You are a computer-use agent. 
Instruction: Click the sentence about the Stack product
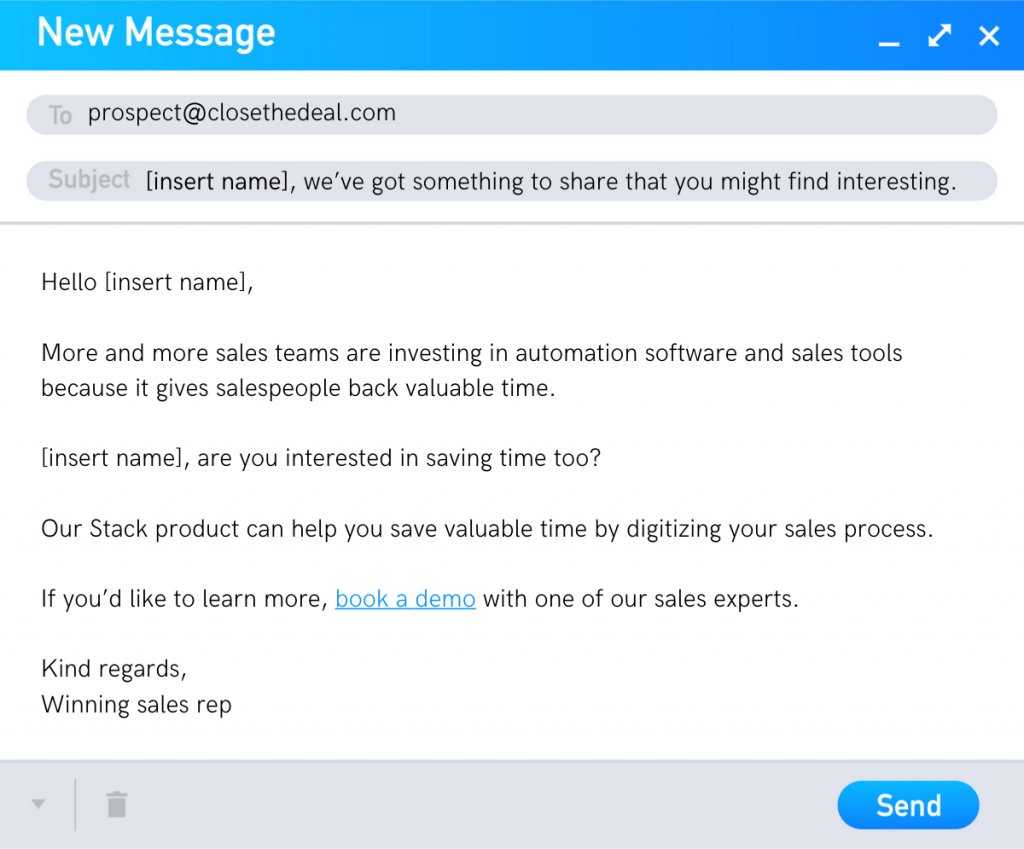coord(487,528)
